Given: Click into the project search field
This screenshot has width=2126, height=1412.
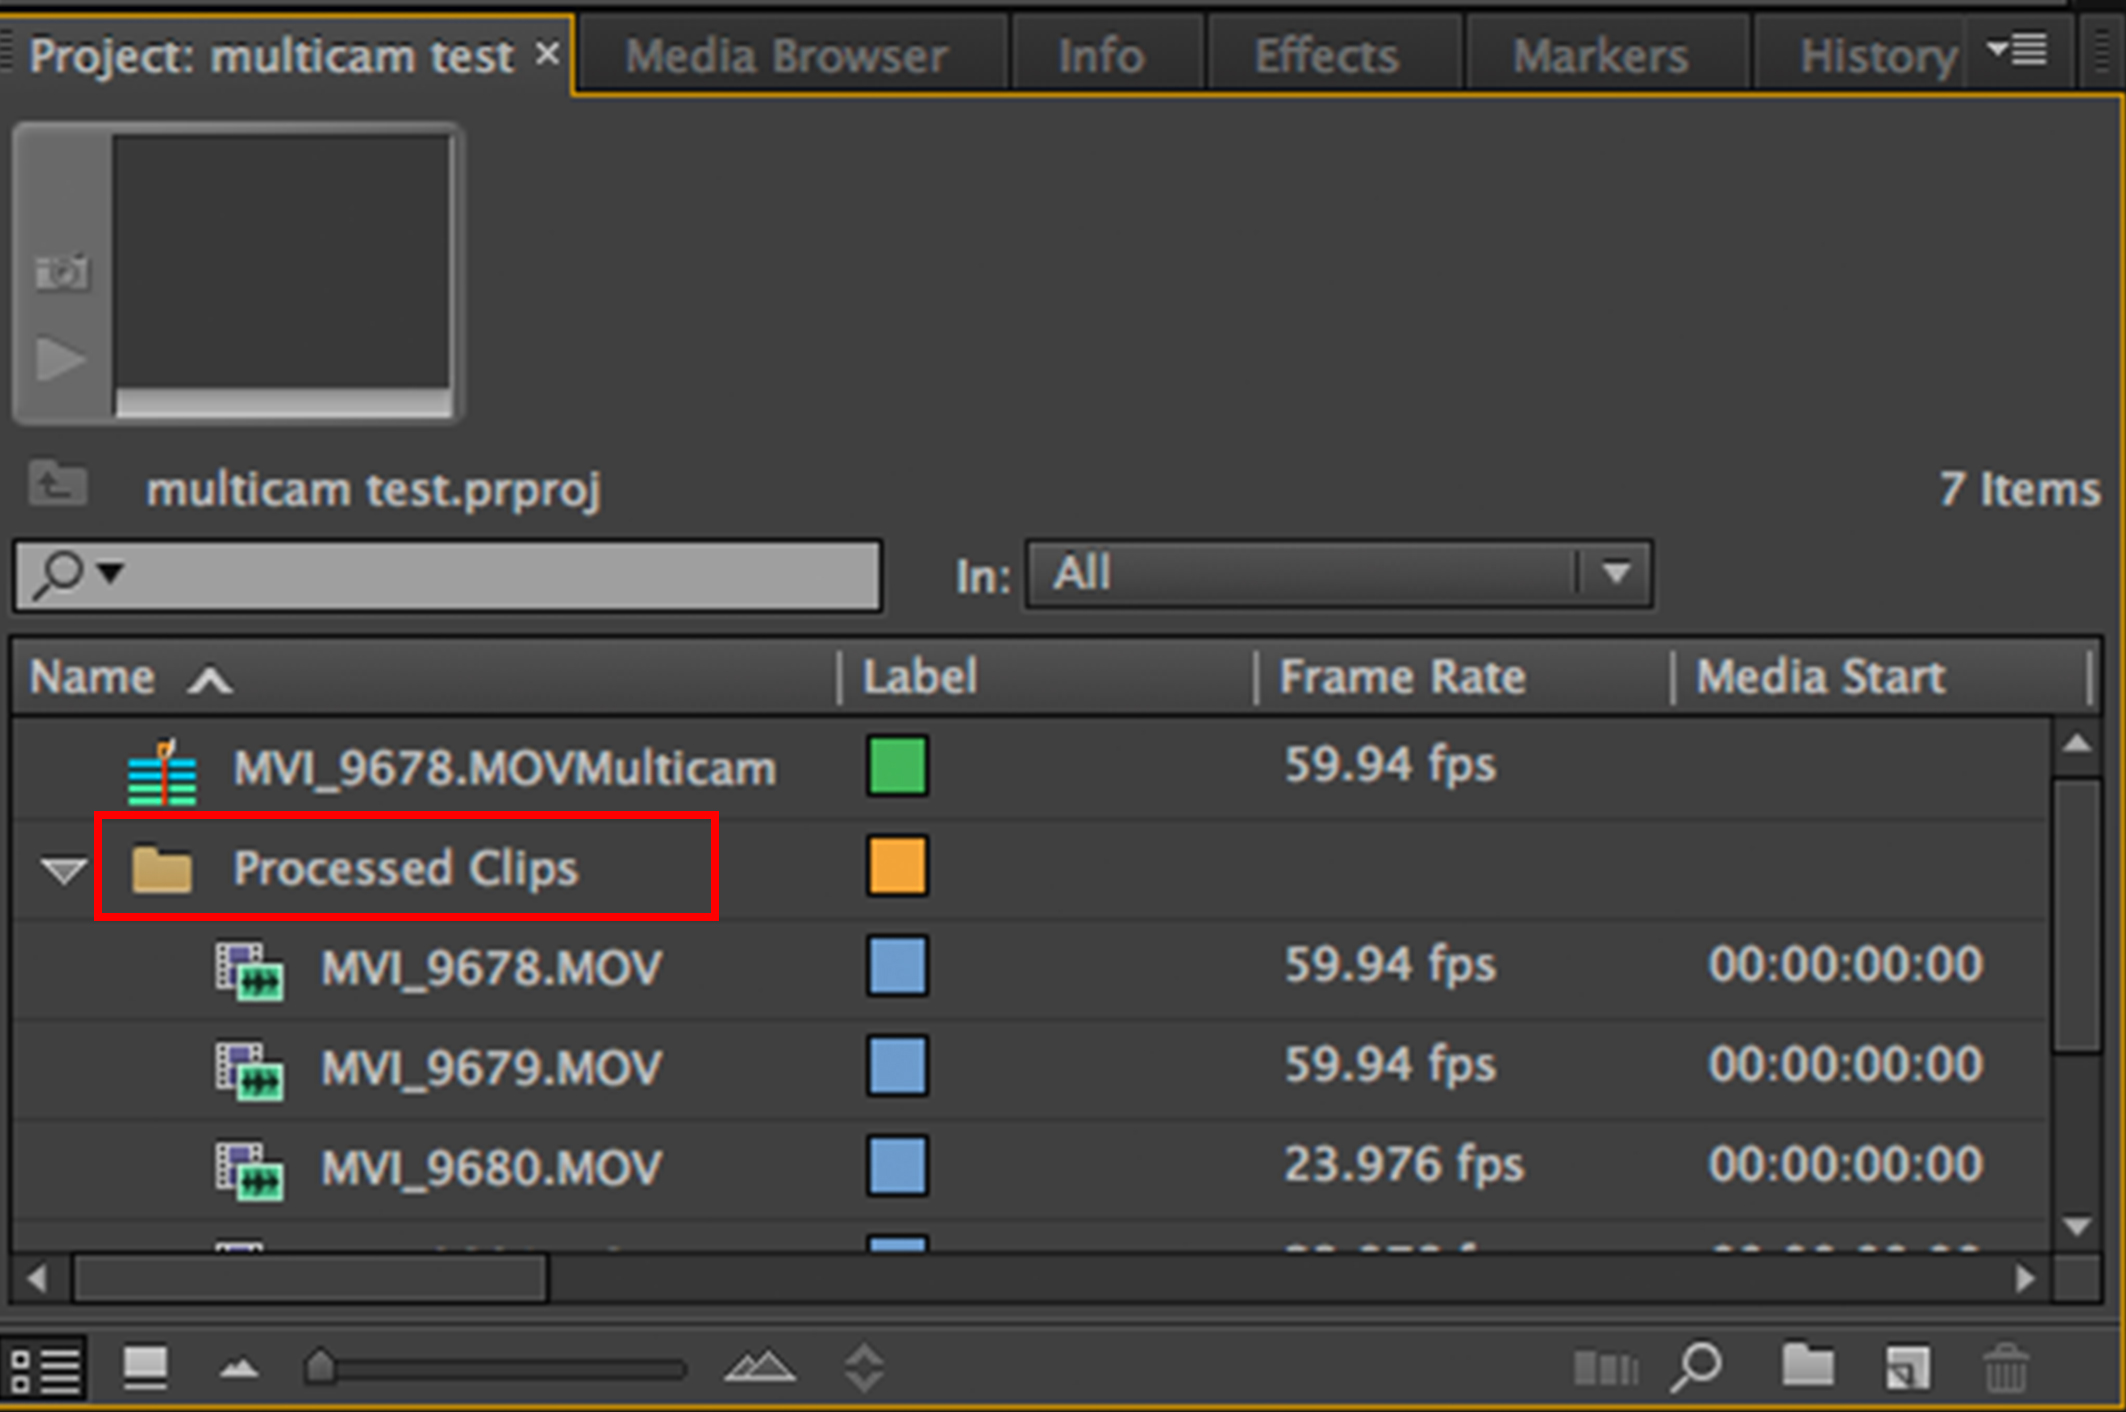Looking at the screenshot, I should 500,575.
